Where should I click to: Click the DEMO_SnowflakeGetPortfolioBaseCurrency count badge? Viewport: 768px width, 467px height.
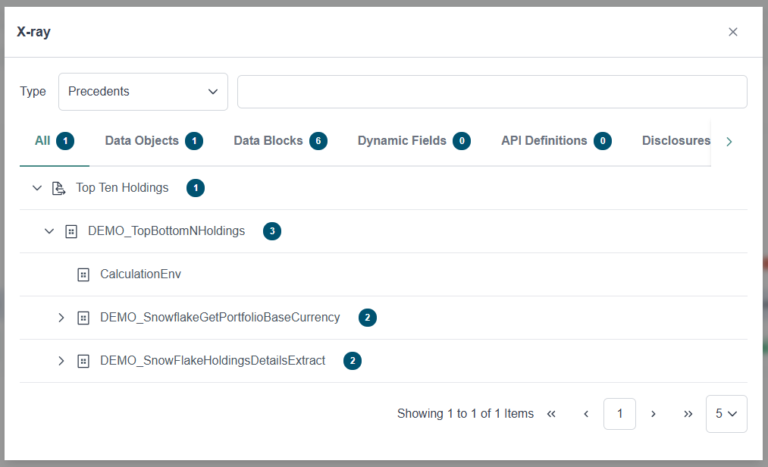[x=367, y=318]
